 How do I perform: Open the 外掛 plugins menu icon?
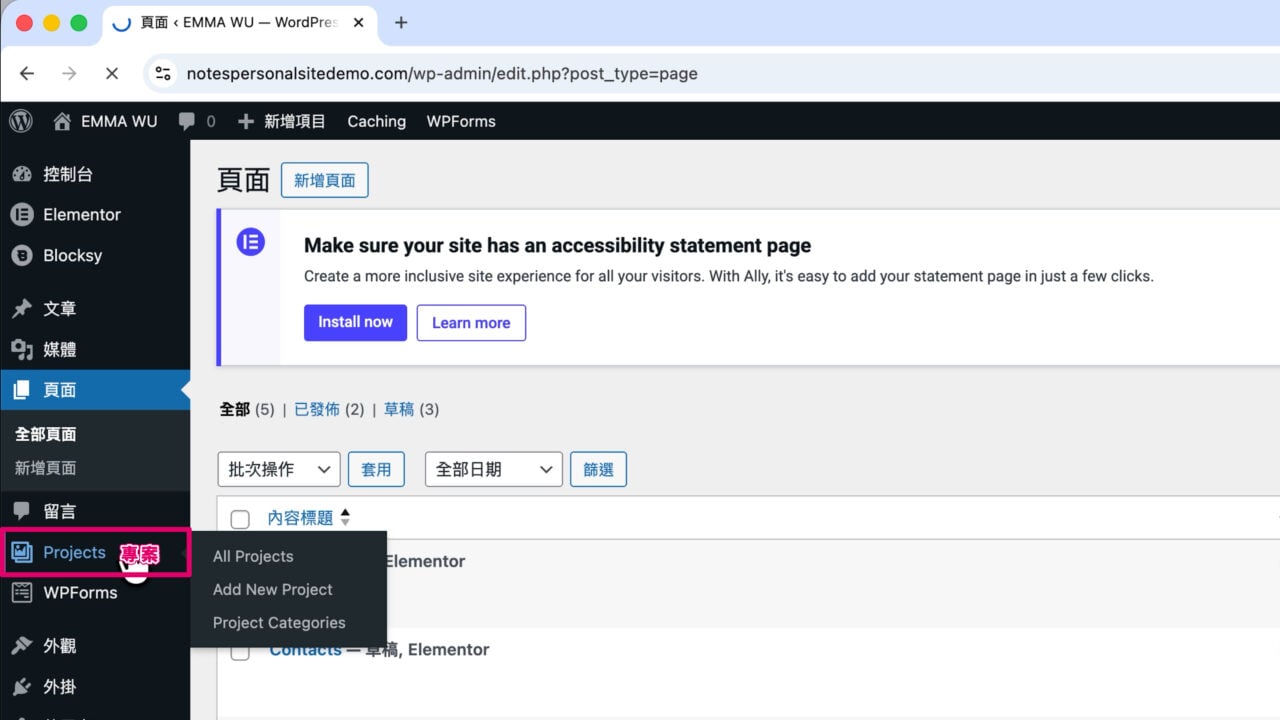click(x=22, y=687)
